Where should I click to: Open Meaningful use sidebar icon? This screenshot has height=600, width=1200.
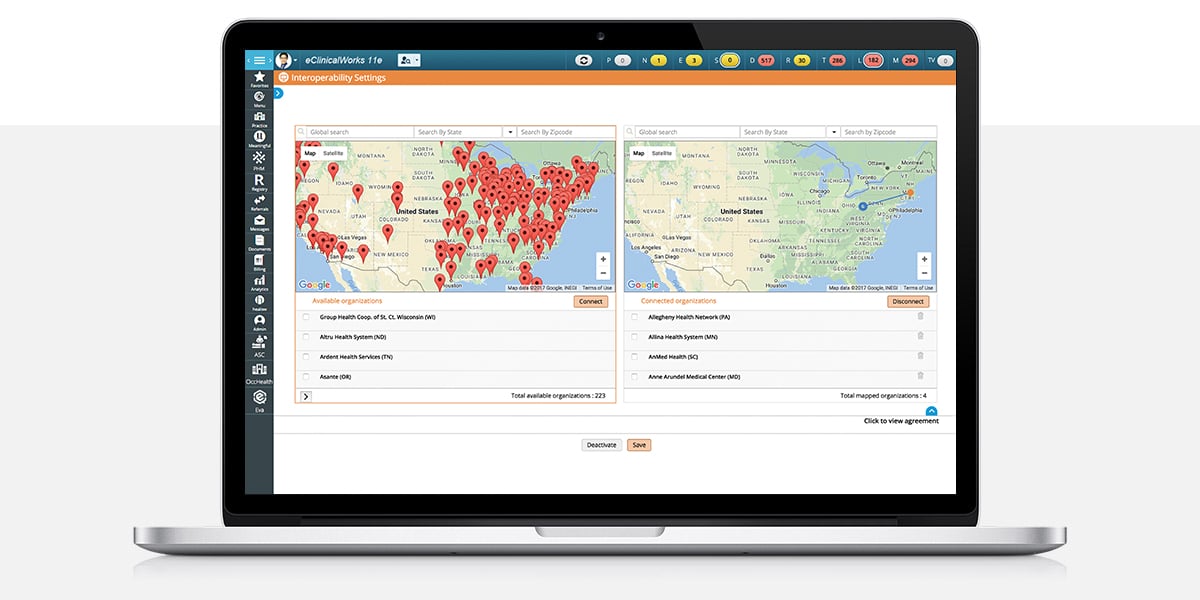point(259,139)
